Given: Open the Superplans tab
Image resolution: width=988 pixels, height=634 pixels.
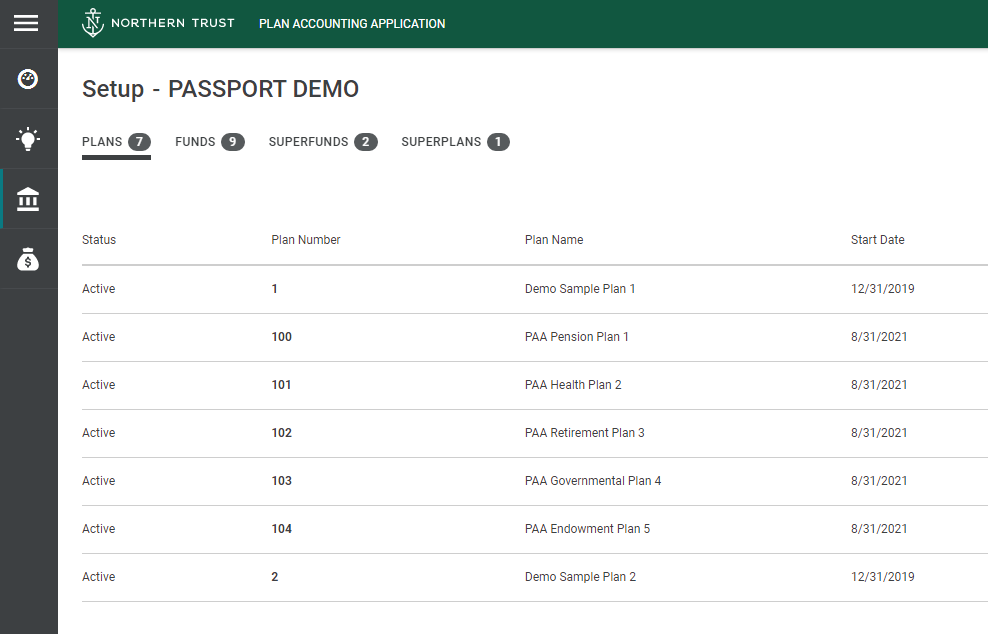Looking at the screenshot, I should coord(455,142).
